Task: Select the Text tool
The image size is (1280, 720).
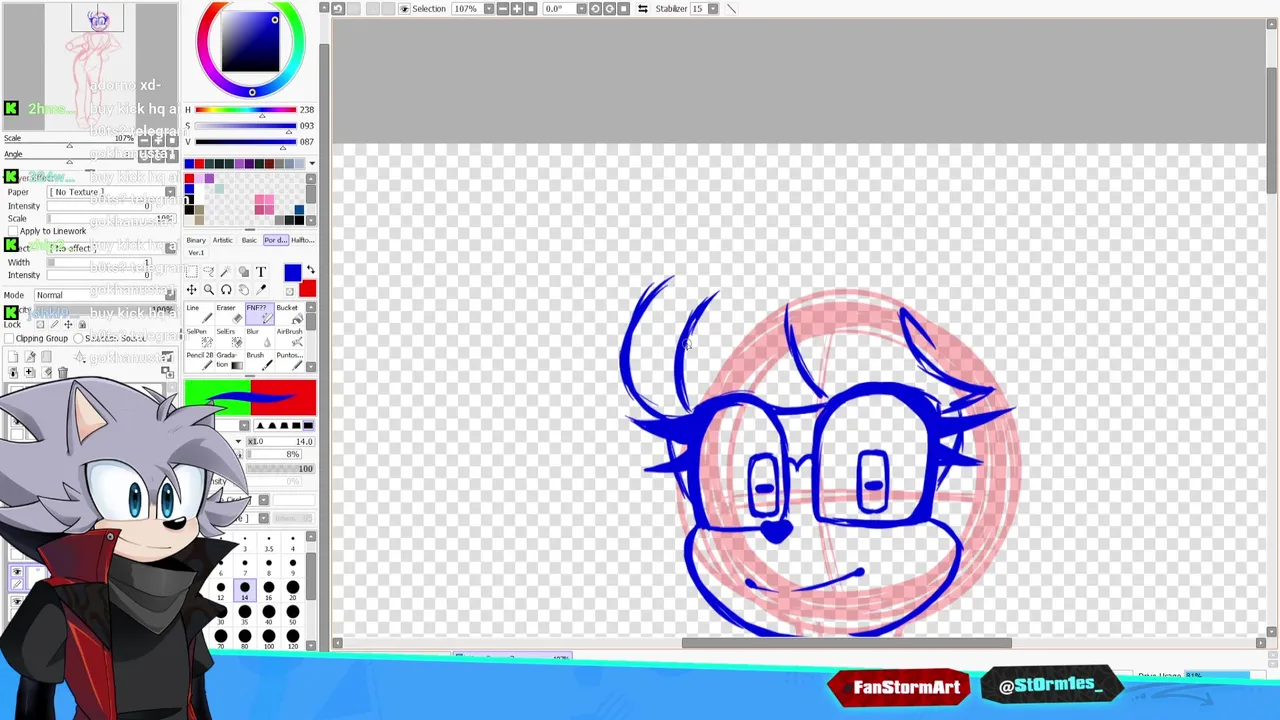Action: coord(261,271)
